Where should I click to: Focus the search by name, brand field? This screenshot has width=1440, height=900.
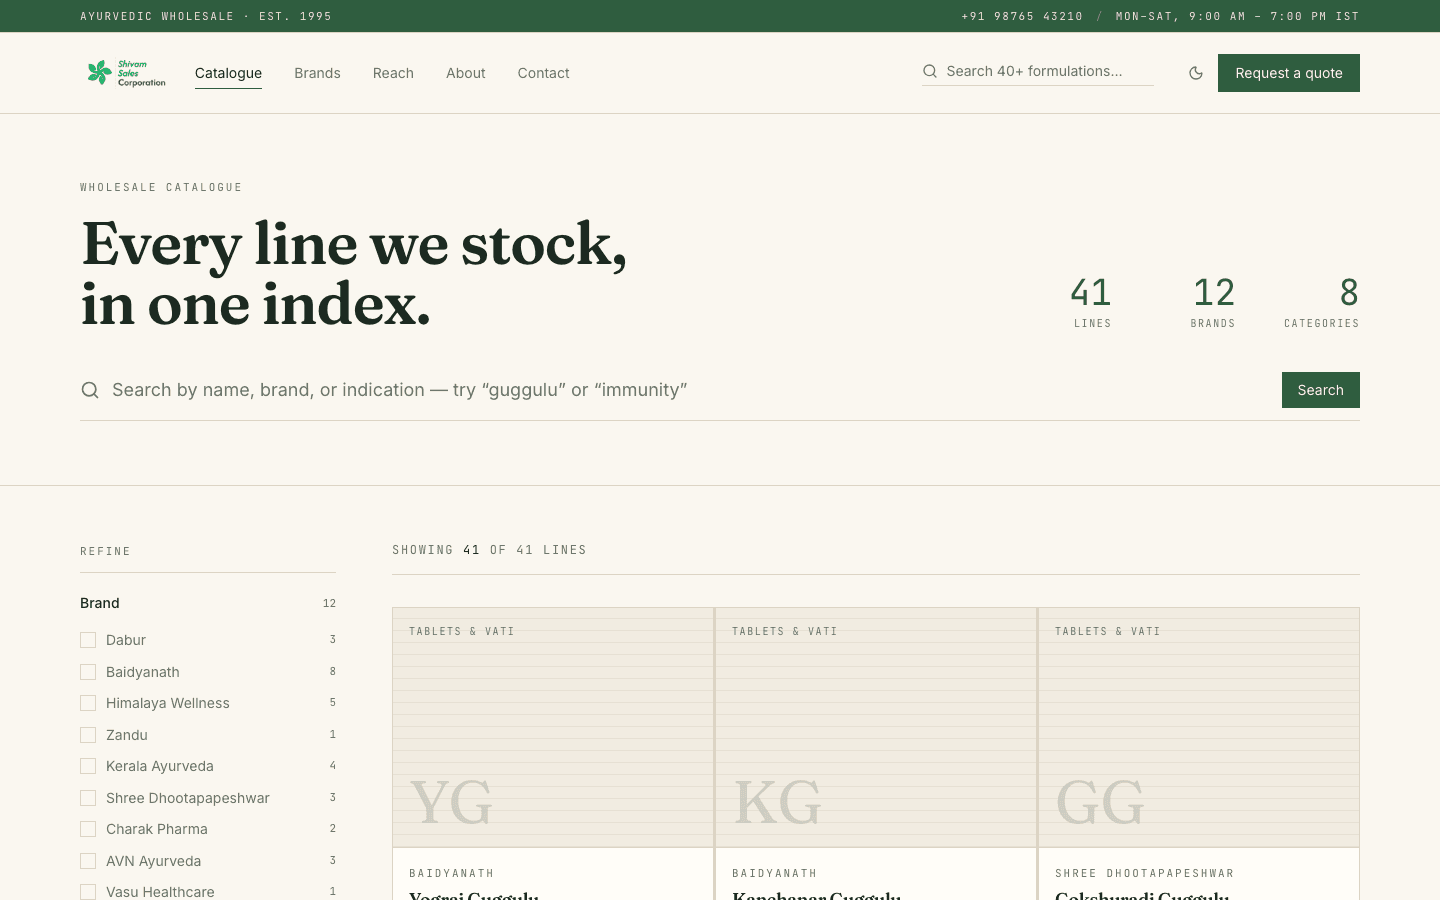click(690, 390)
